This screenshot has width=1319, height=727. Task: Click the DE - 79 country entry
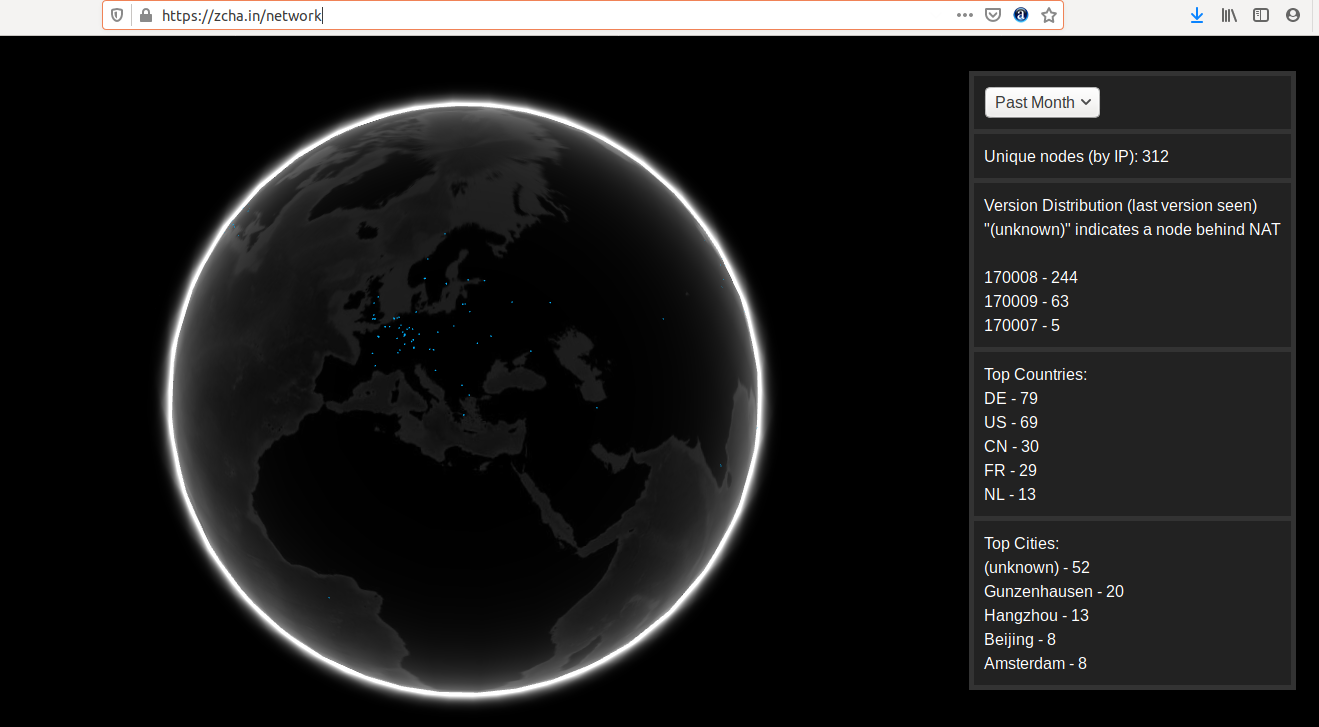click(x=1010, y=398)
